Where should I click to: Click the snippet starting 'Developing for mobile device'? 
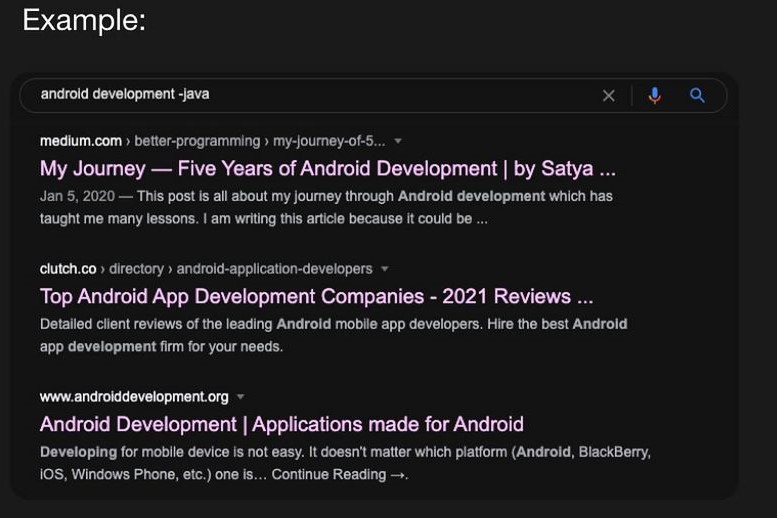point(345,463)
